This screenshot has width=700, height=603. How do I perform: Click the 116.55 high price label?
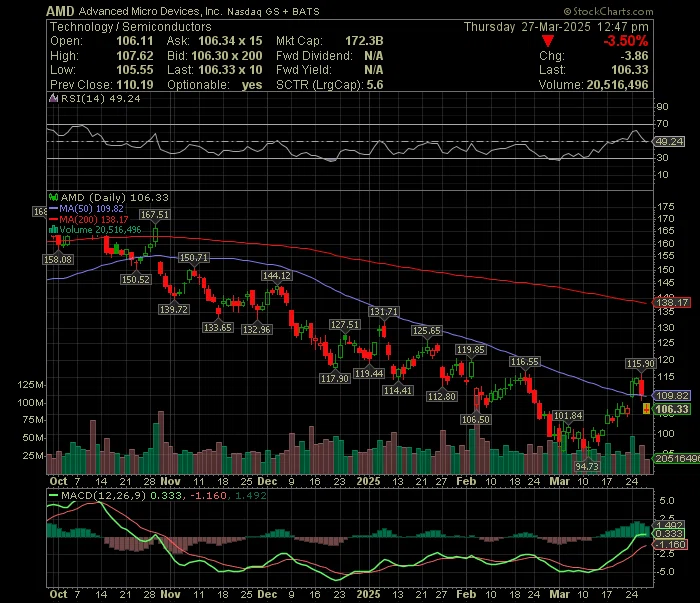[525, 362]
